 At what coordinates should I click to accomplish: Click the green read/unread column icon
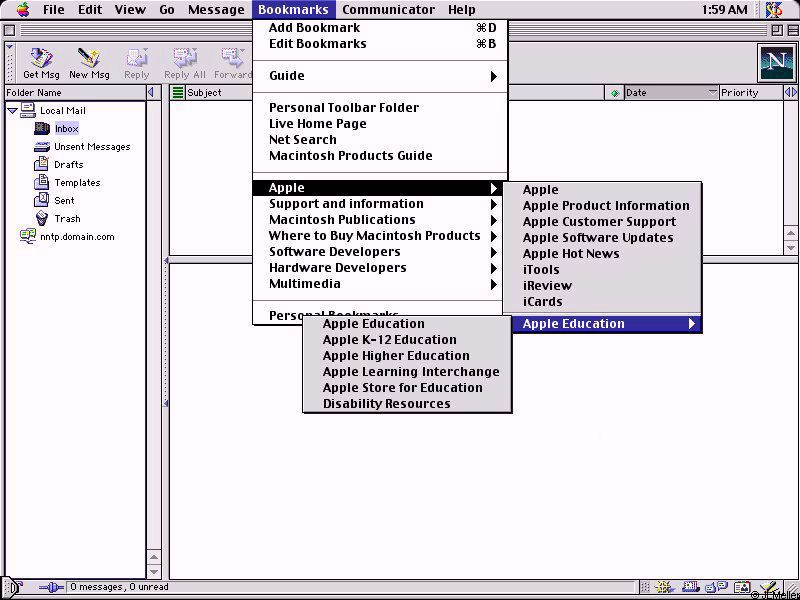[615, 93]
